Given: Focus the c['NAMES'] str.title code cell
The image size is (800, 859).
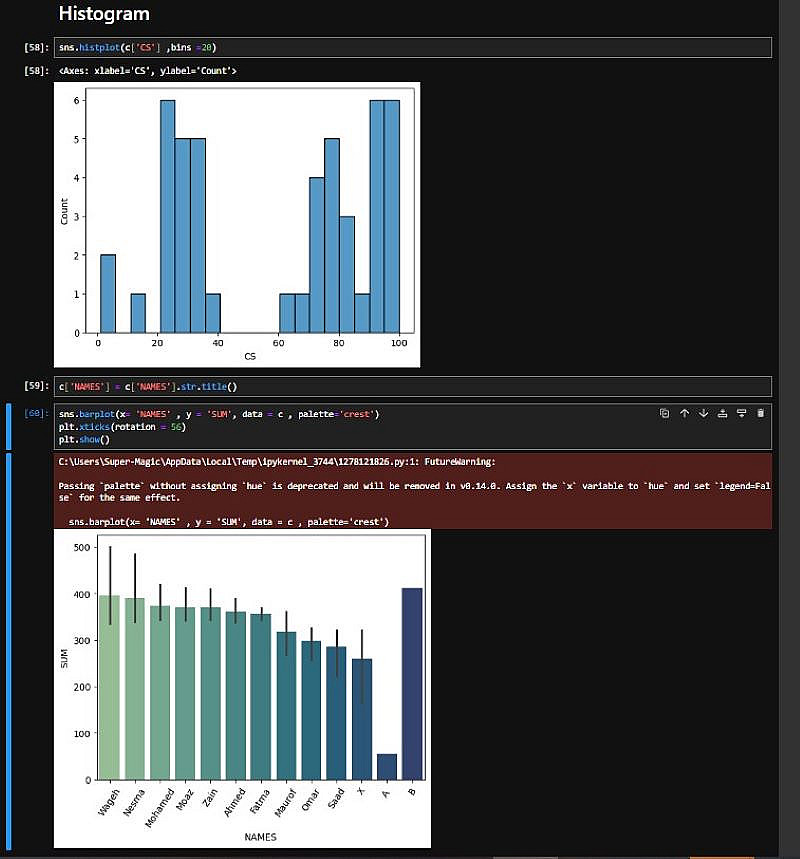Looking at the screenshot, I should 413,387.
